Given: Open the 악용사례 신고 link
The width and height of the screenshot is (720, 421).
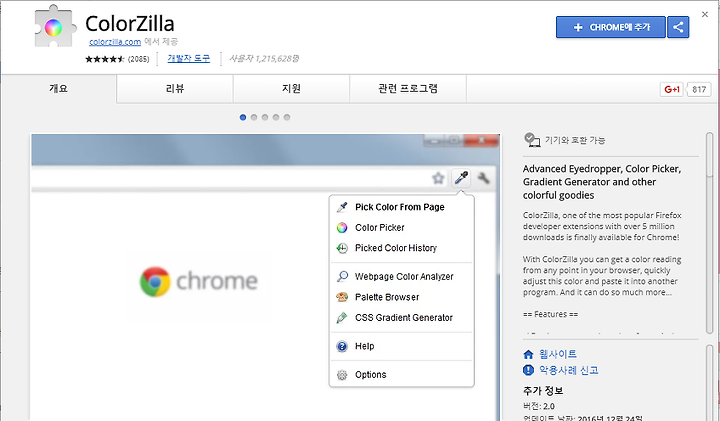Looking at the screenshot, I should tap(568, 370).
